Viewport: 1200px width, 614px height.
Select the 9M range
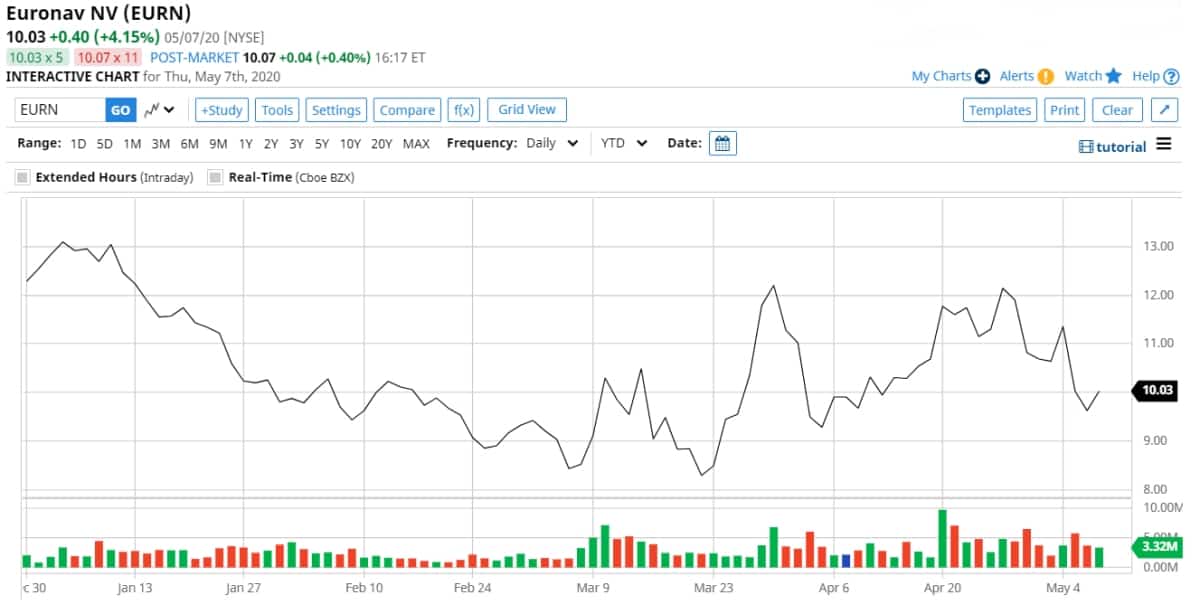point(218,144)
